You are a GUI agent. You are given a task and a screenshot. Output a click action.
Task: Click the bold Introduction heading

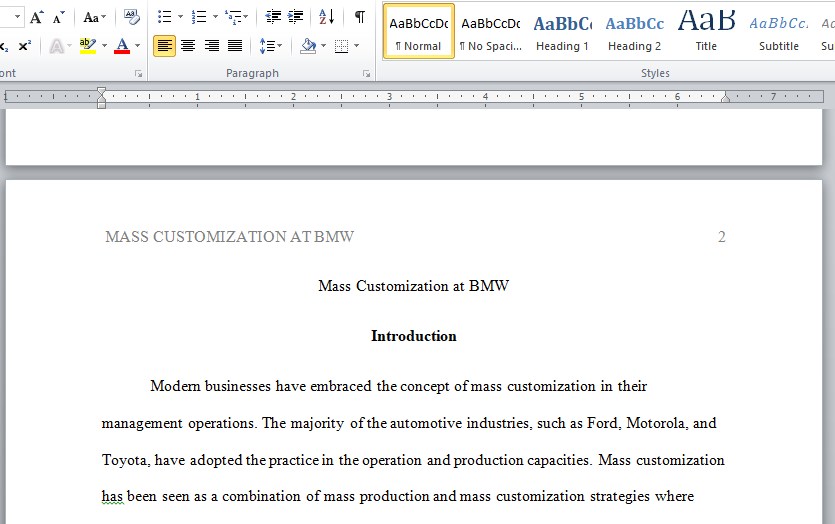coord(414,336)
